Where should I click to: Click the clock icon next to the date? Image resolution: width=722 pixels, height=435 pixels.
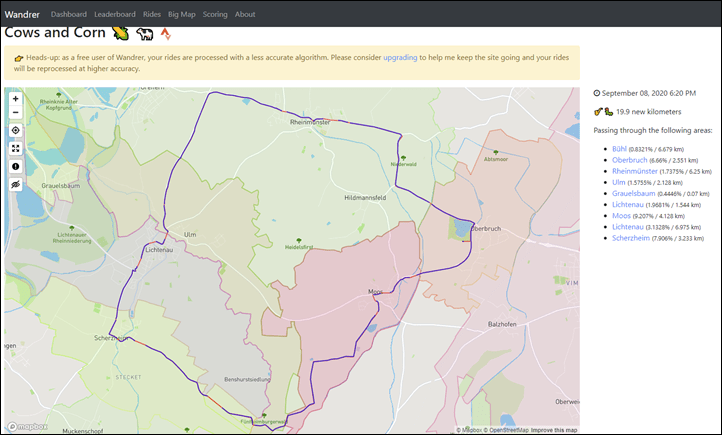tap(597, 93)
